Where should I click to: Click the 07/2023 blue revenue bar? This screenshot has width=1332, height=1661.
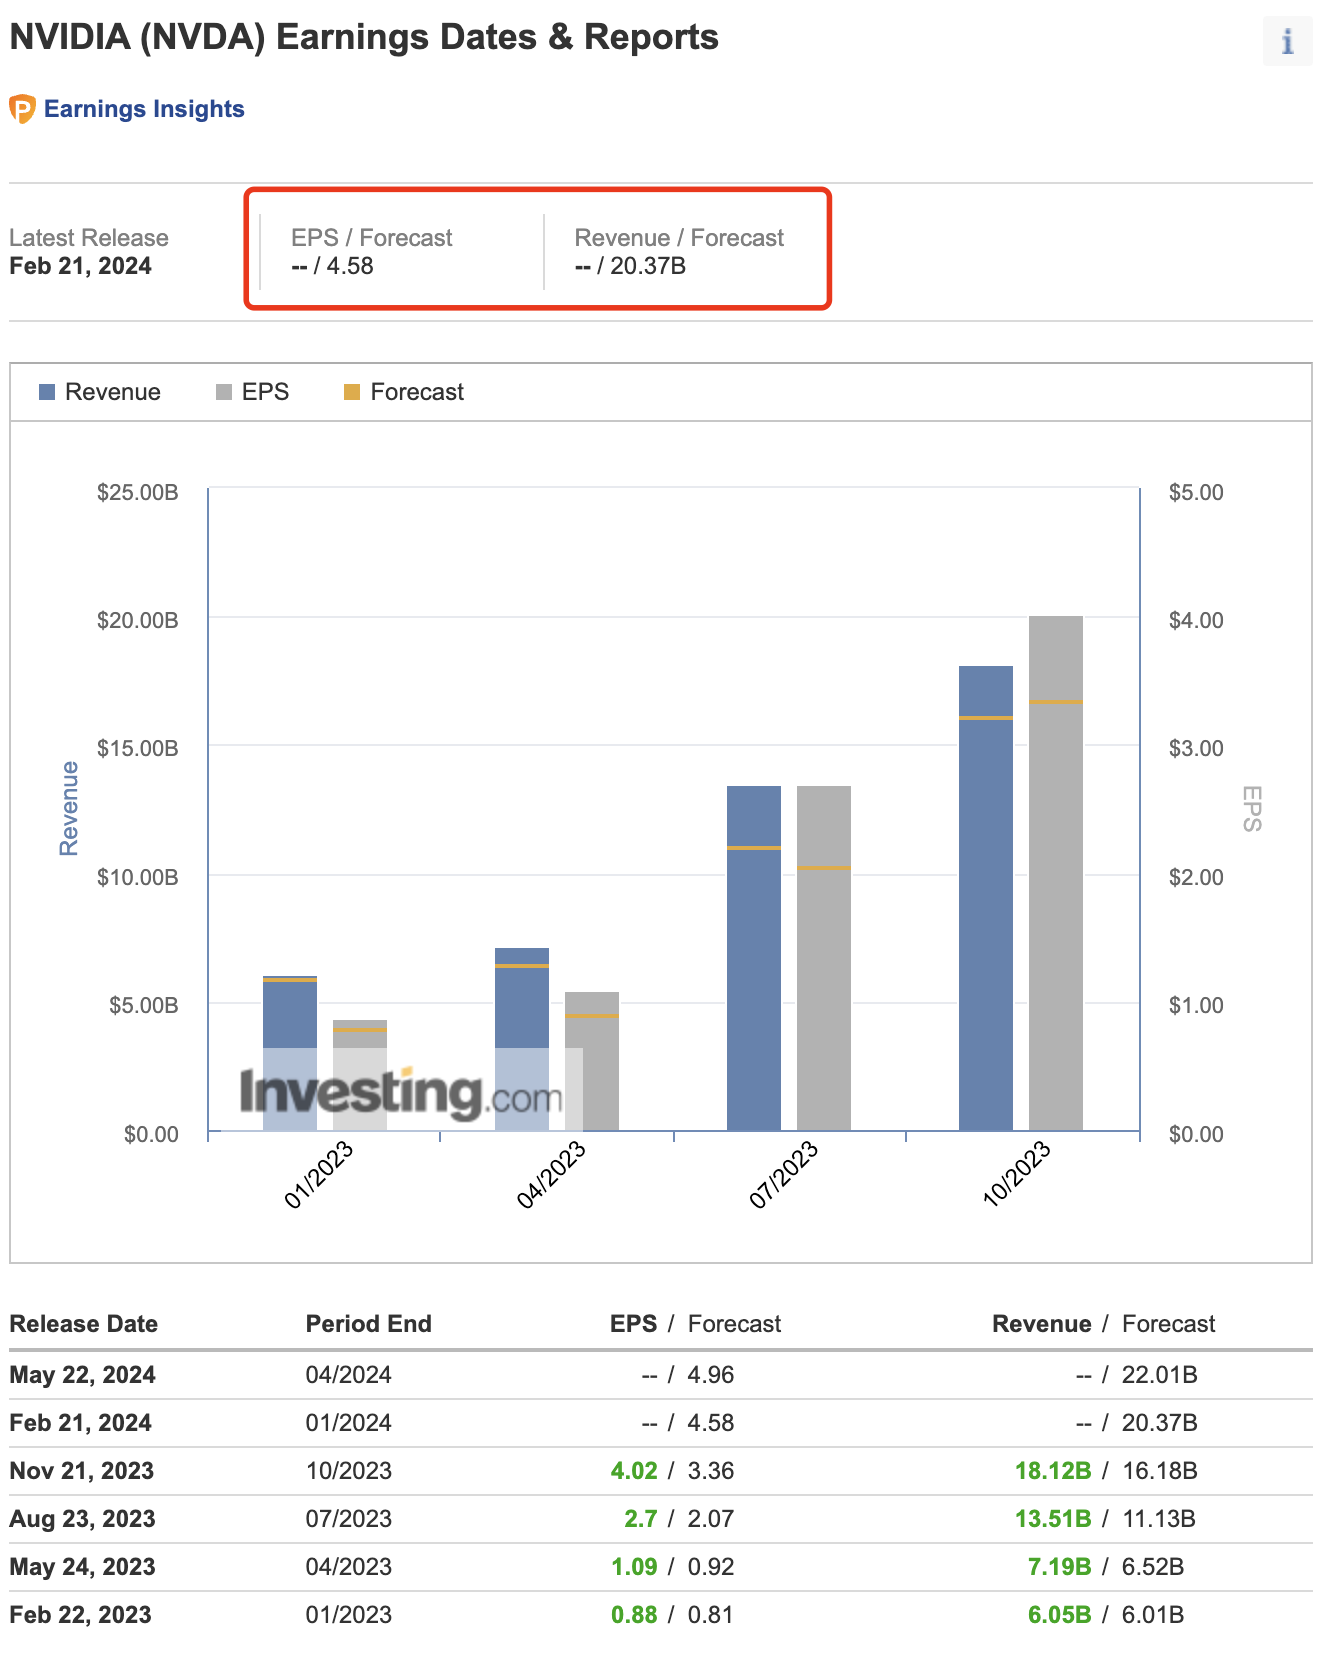coord(754,958)
